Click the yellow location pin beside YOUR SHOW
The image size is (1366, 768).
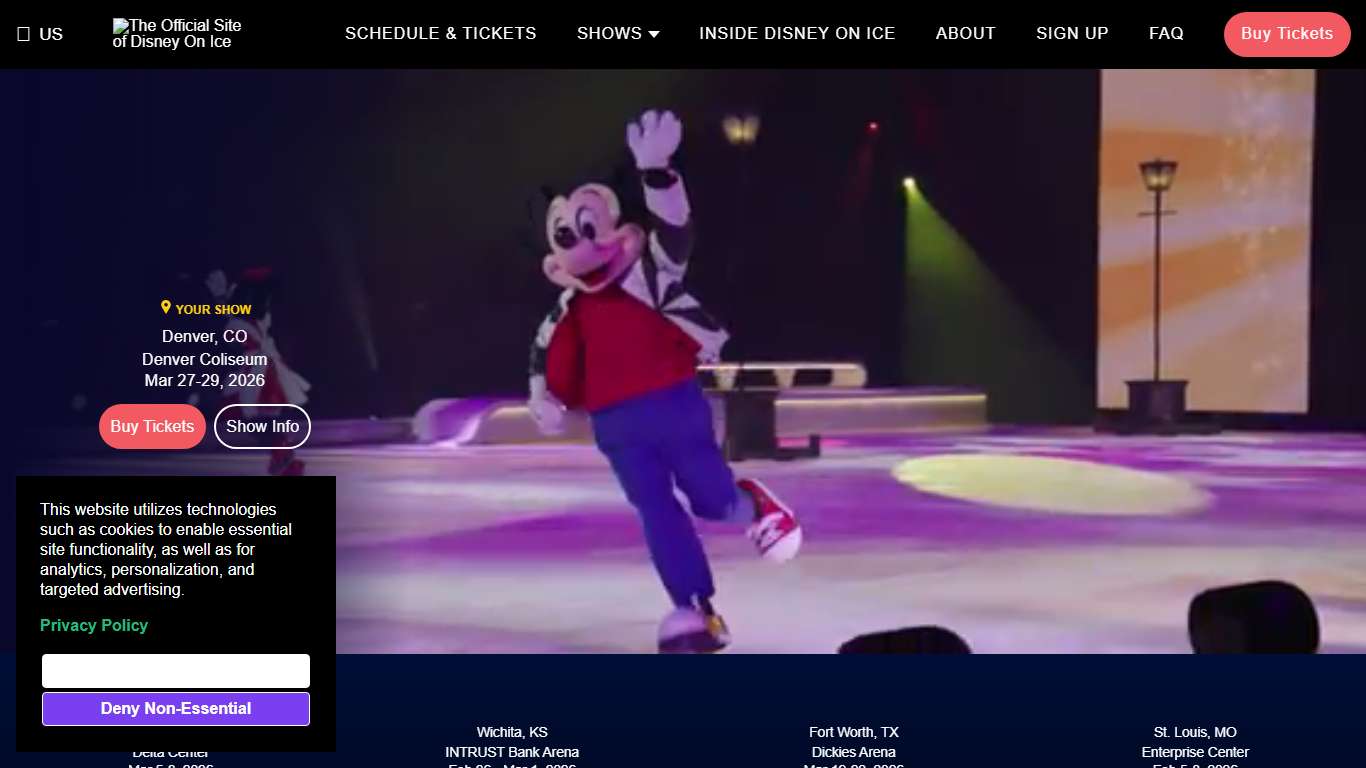coord(166,307)
